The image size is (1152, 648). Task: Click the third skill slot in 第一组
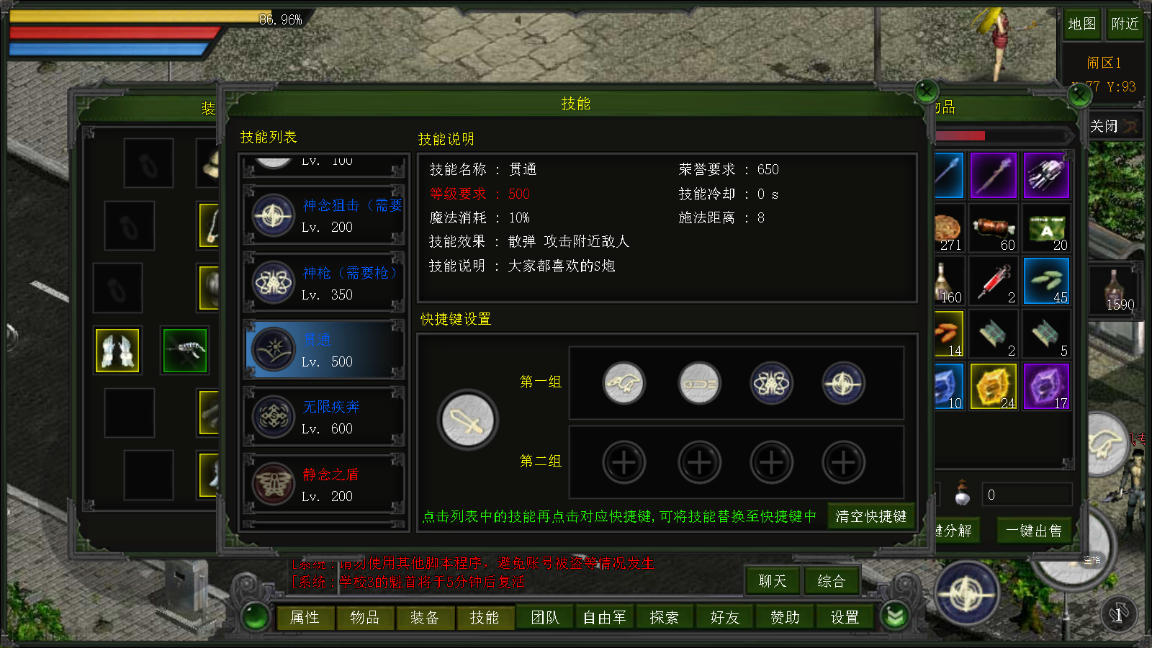click(x=771, y=383)
